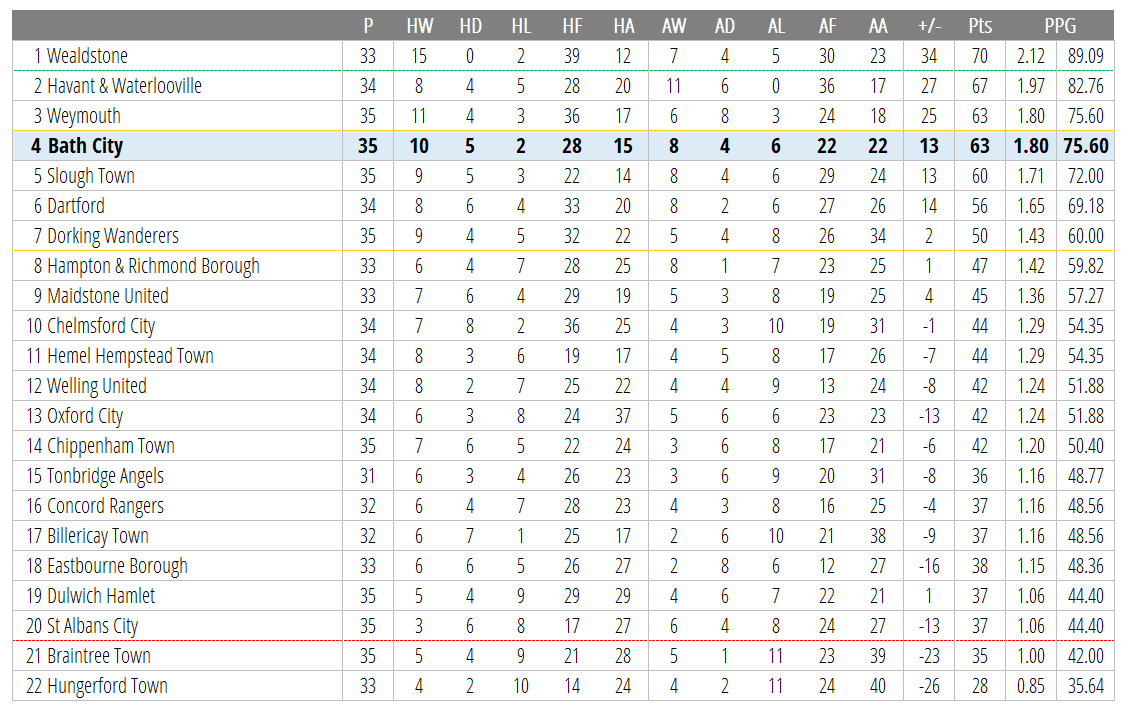Select the highlighted Bath City row
This screenshot has height=713, width=1128.
[563, 146]
